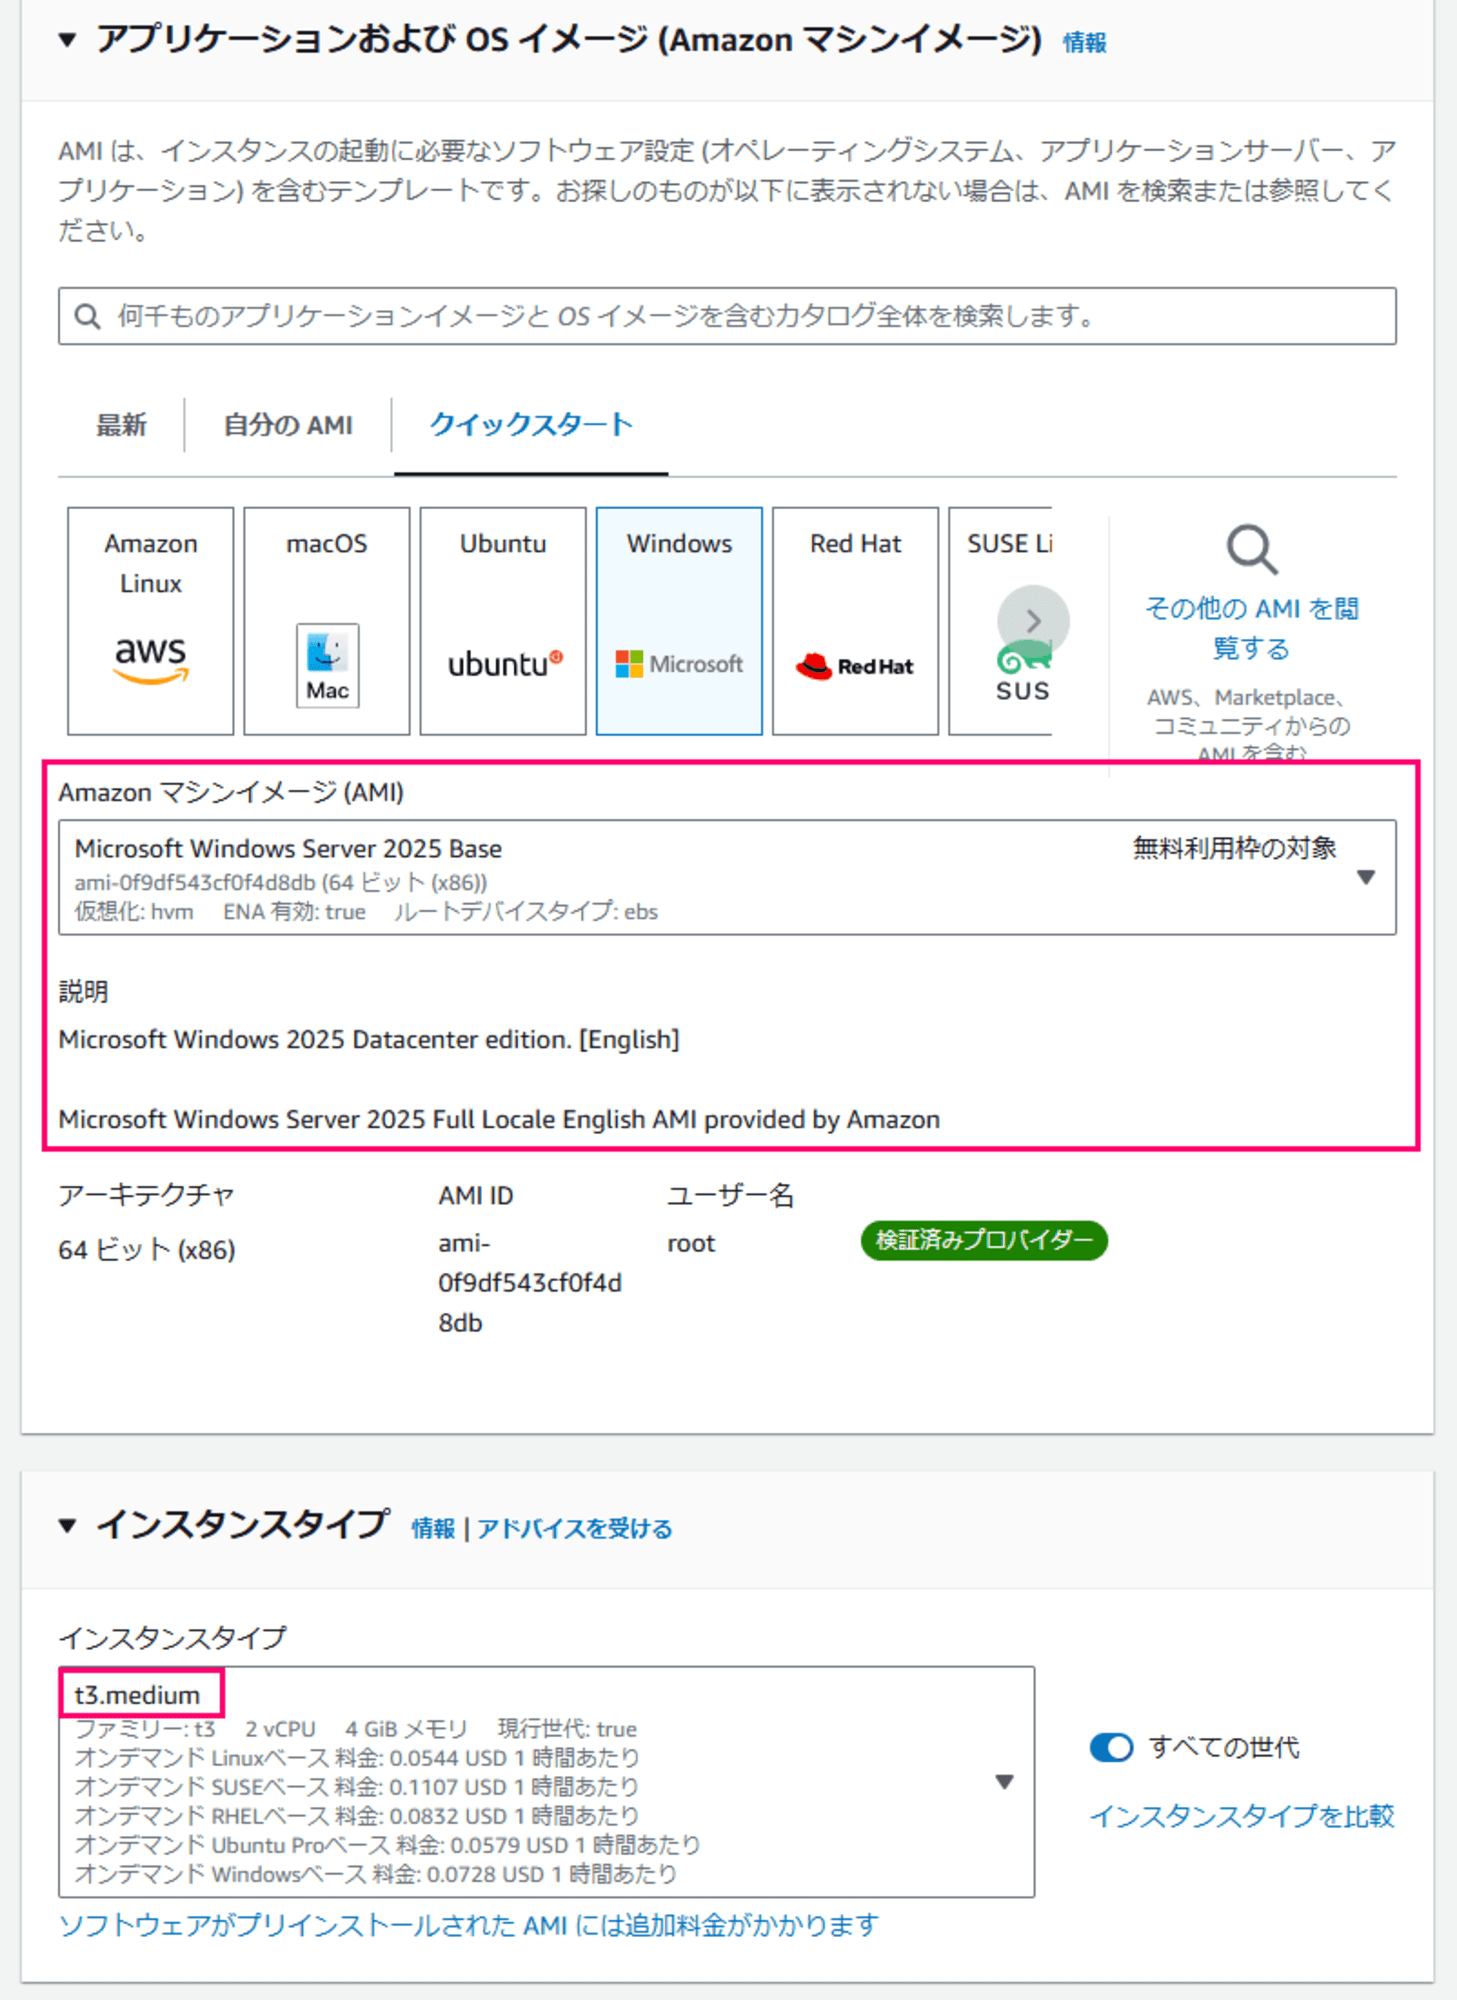
Task: Click the SUSE base price 0.1107 USD line
Action: click(356, 1787)
